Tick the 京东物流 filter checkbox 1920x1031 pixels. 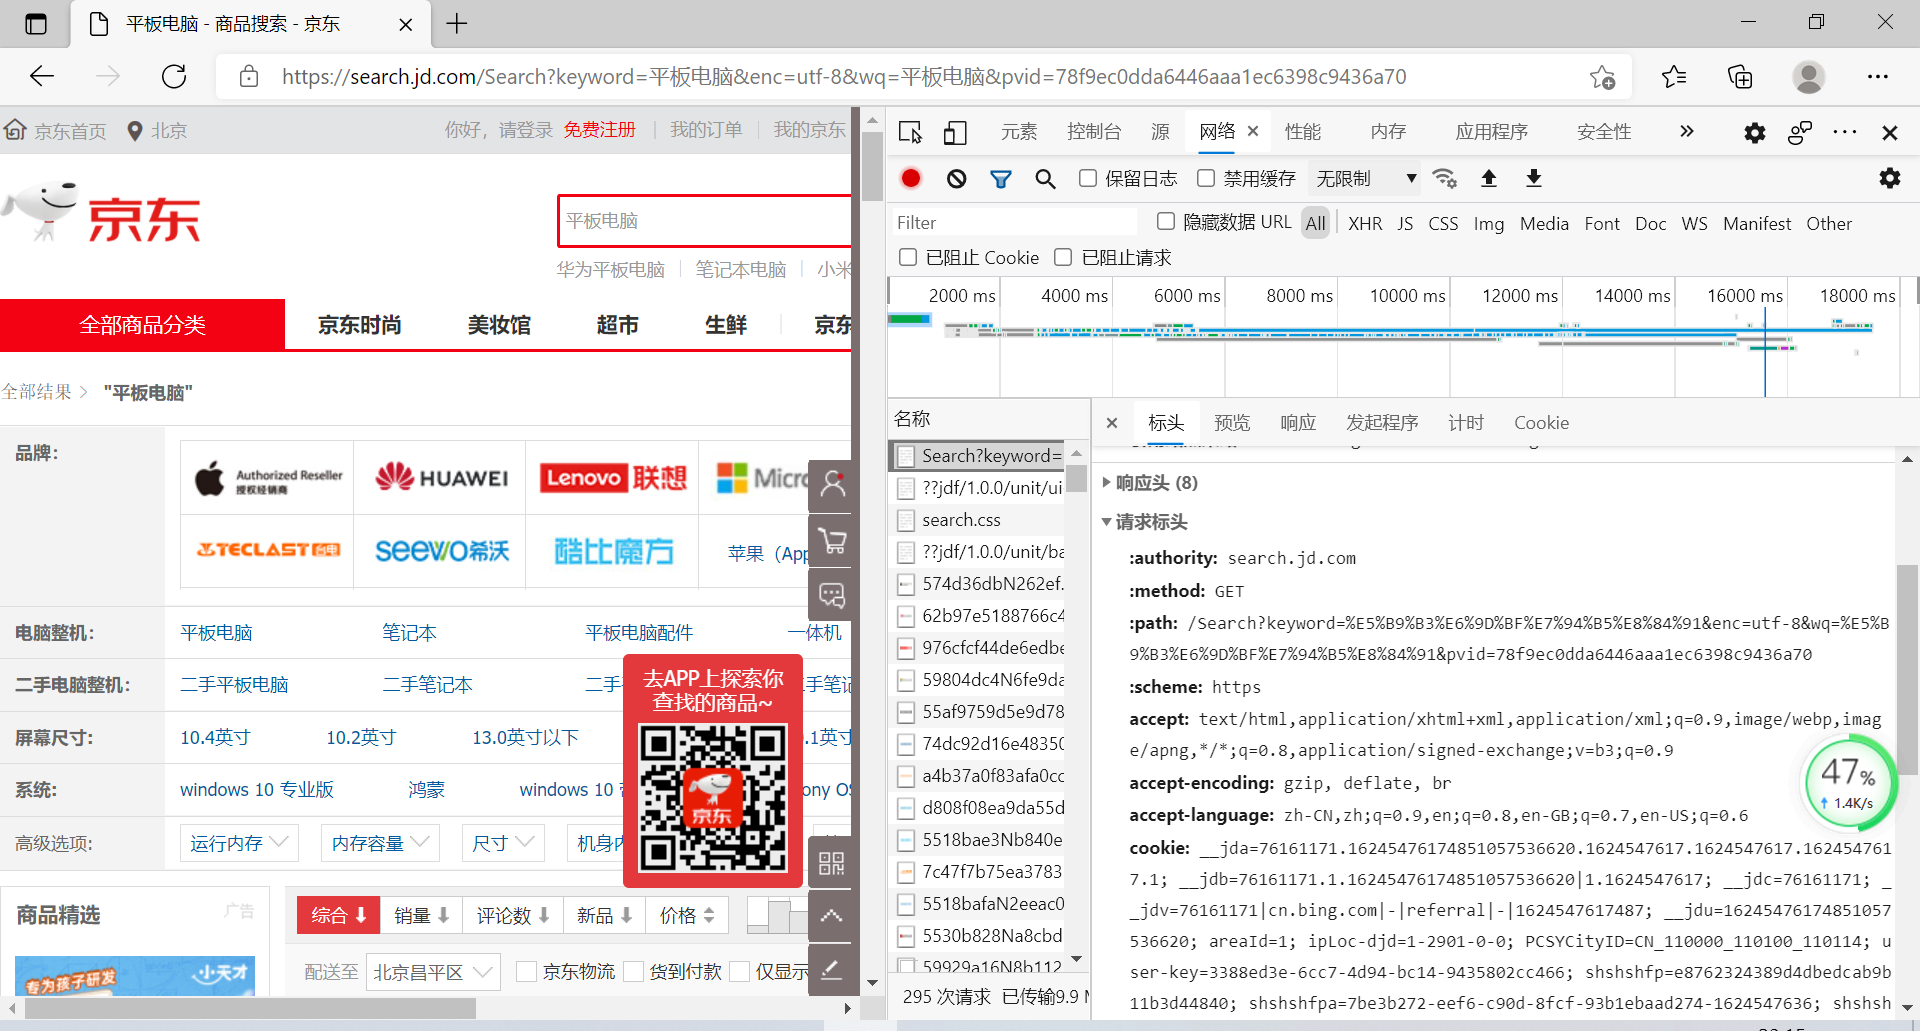tap(526, 971)
